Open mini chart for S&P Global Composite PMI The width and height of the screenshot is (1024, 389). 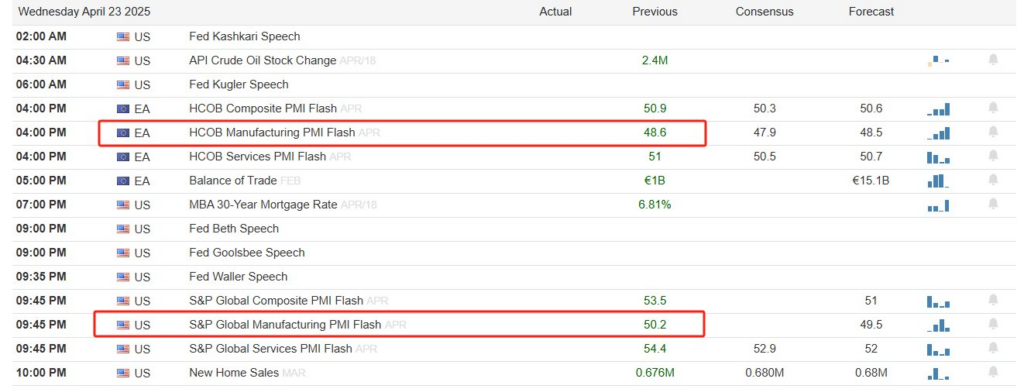pyautogui.click(x=938, y=301)
